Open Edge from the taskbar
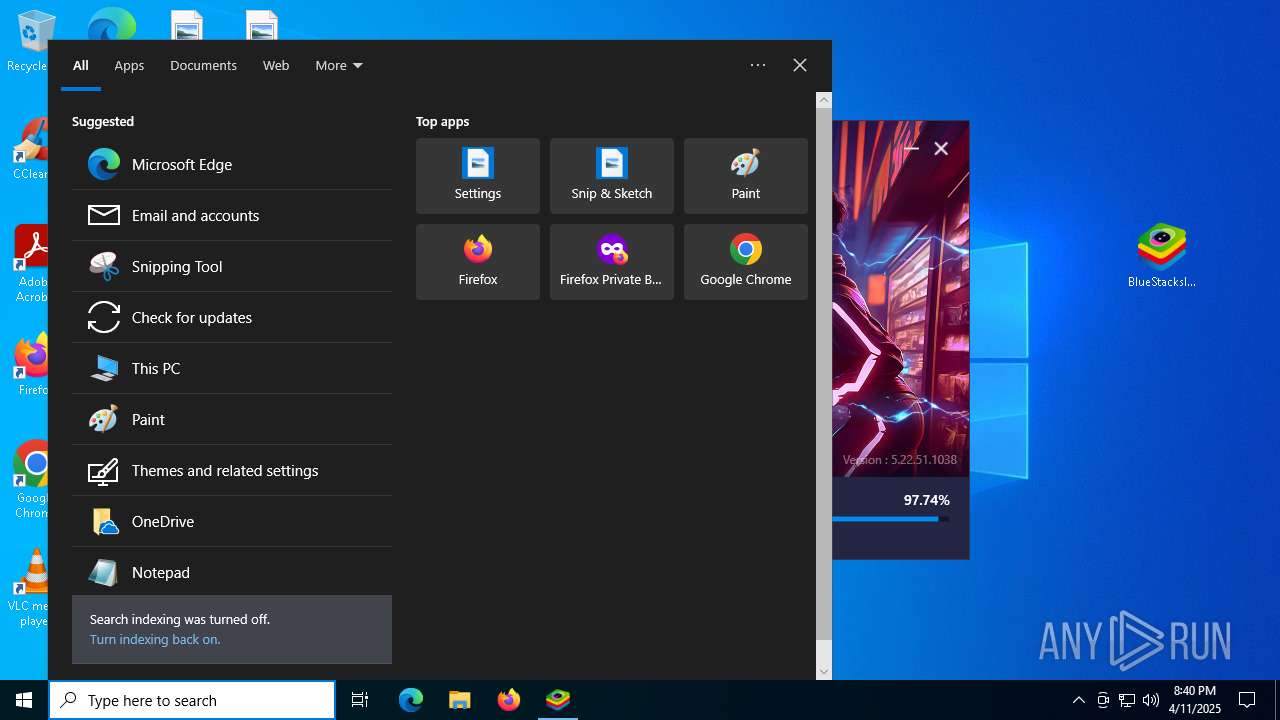The height and width of the screenshot is (720, 1280). 411,700
